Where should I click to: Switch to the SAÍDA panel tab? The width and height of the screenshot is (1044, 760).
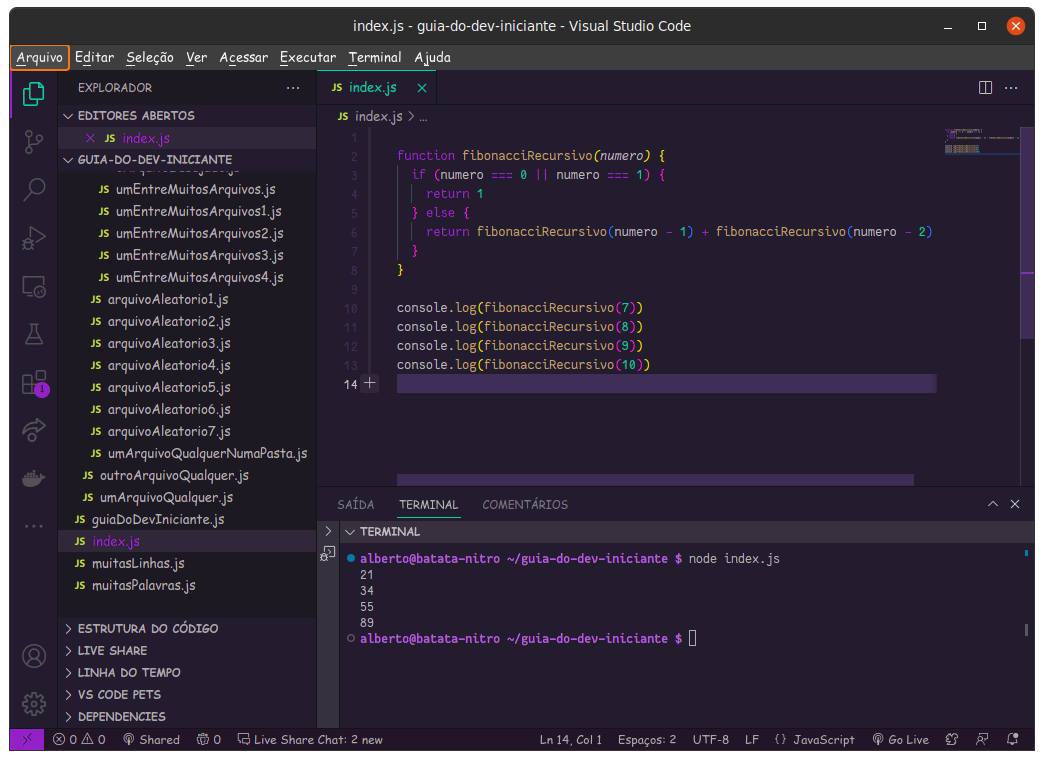(x=355, y=505)
